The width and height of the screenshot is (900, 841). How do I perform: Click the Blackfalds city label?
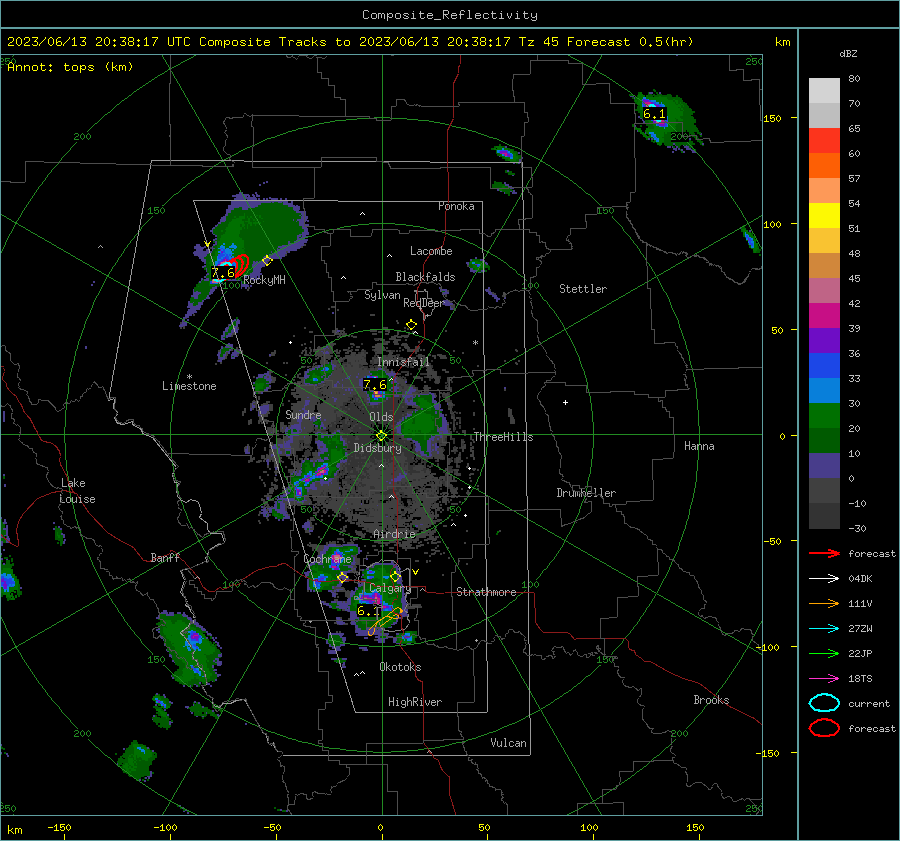pyautogui.click(x=425, y=277)
